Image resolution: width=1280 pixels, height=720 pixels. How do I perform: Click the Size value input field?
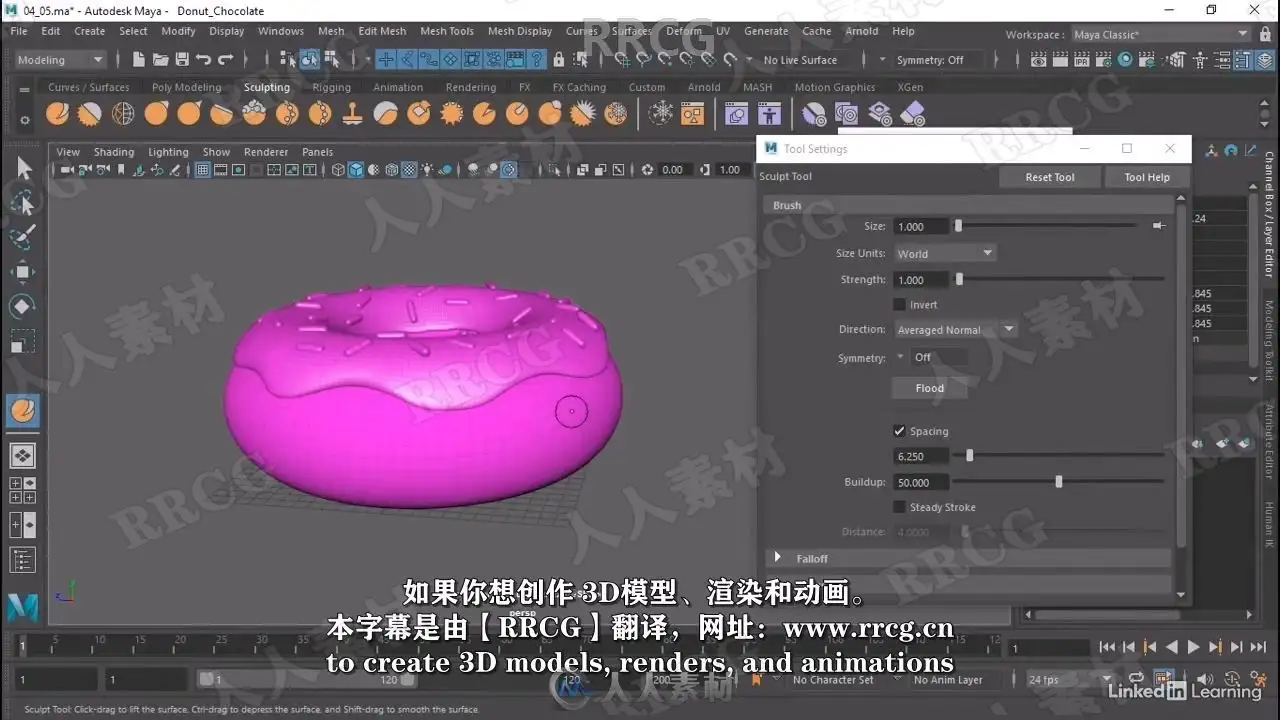click(x=921, y=227)
